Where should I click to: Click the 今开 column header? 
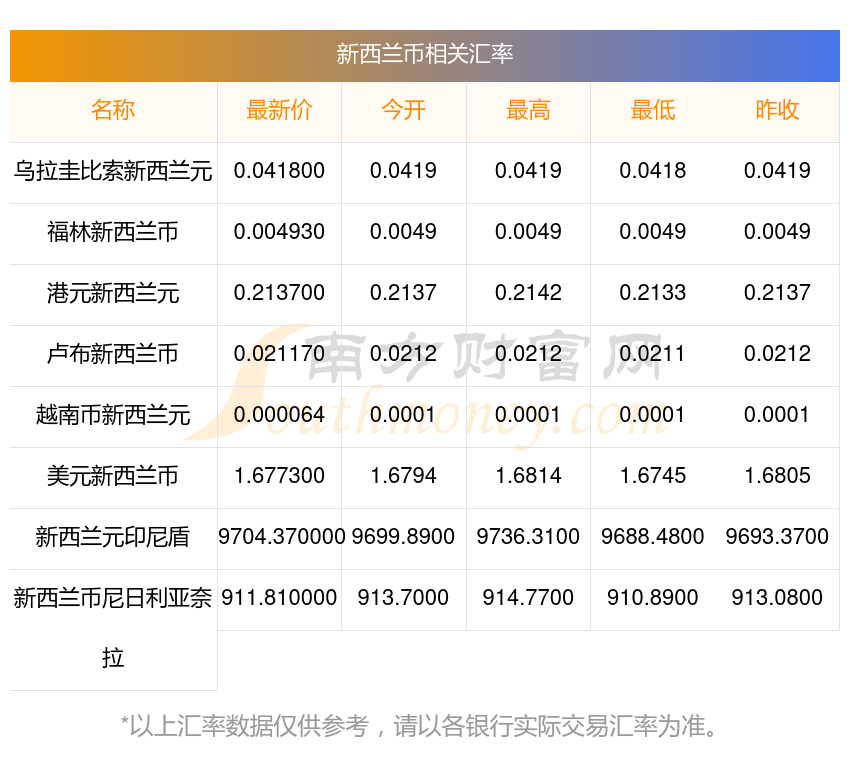[x=403, y=110]
